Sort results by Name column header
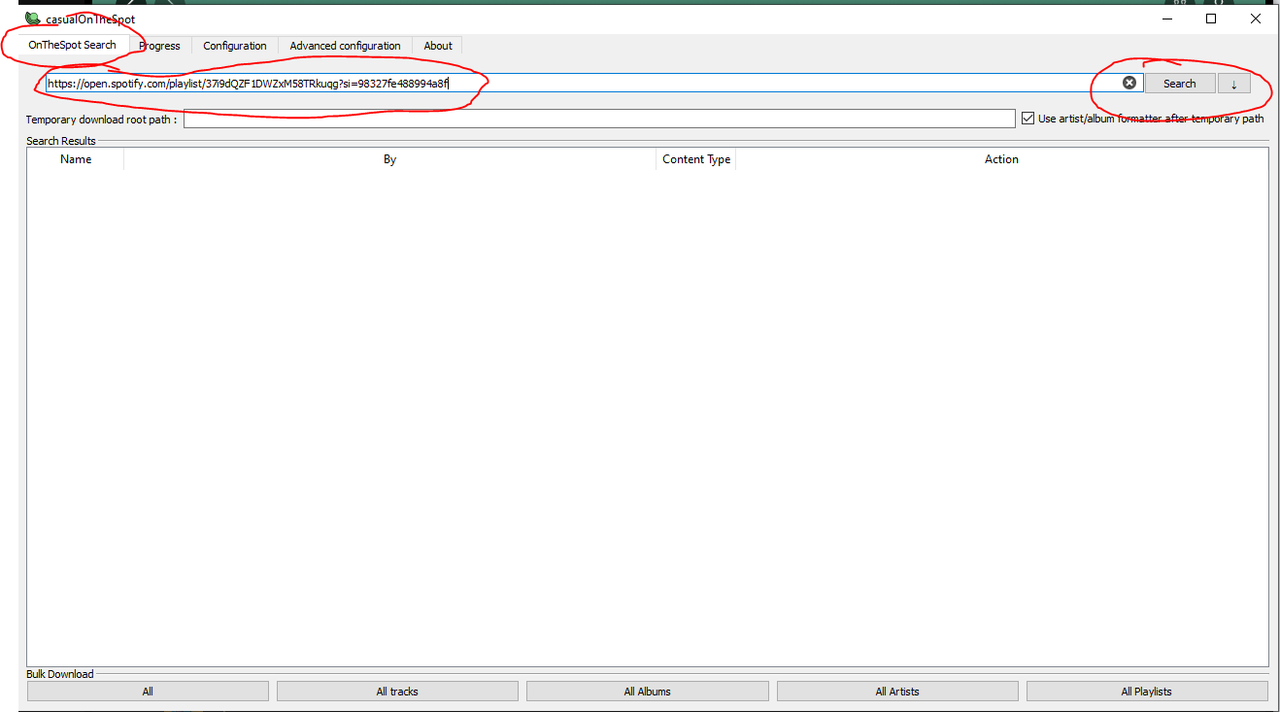The height and width of the screenshot is (712, 1280). point(75,159)
